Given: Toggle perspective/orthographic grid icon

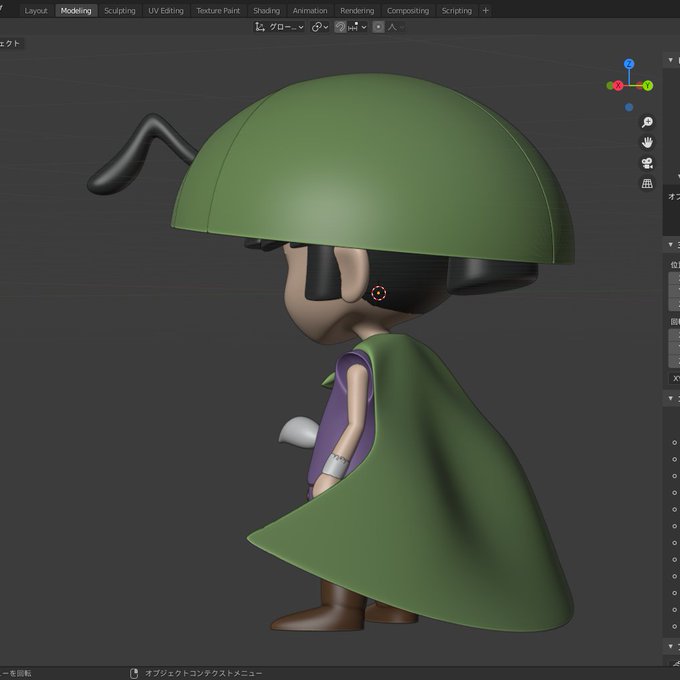Looking at the screenshot, I should [x=647, y=183].
